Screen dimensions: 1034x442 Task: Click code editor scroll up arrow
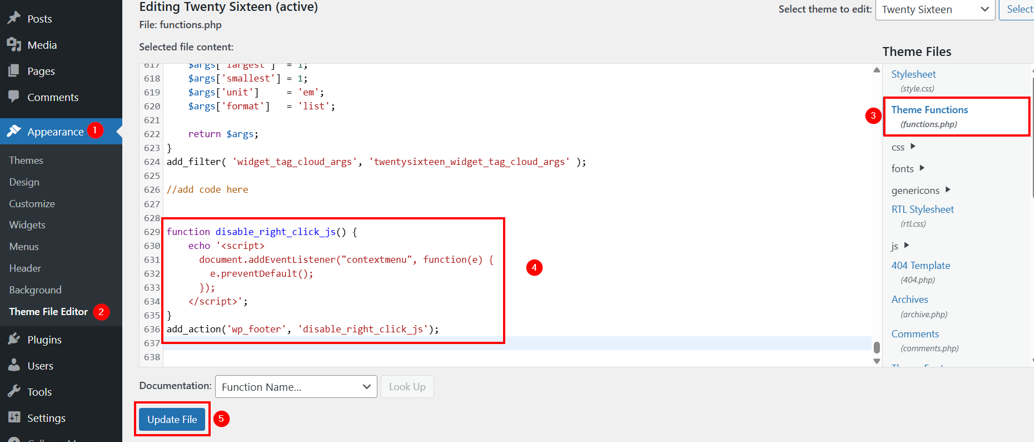tap(876, 70)
